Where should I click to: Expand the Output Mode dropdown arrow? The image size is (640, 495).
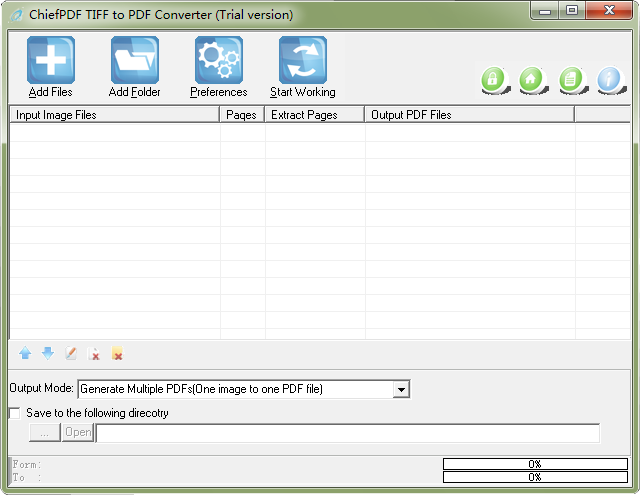click(x=401, y=389)
